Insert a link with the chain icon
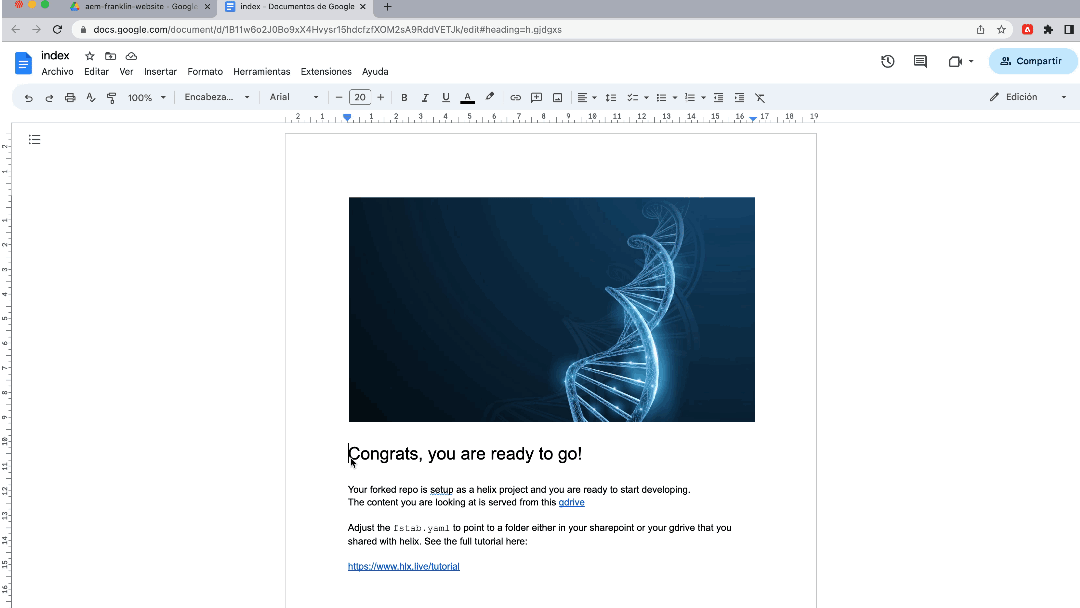This screenshot has height=608, width=1080. (x=516, y=98)
